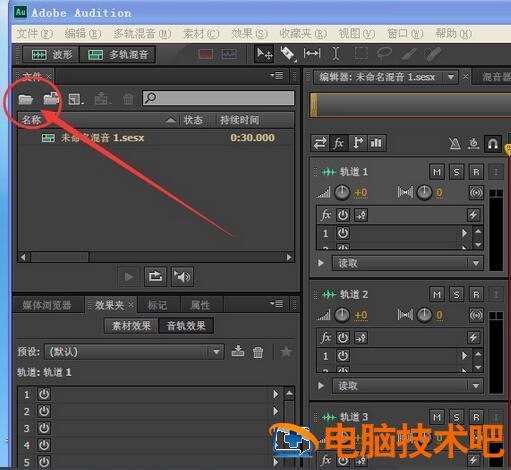Open Files panel options menu icon
This screenshot has height=470, width=511.
click(x=277, y=76)
